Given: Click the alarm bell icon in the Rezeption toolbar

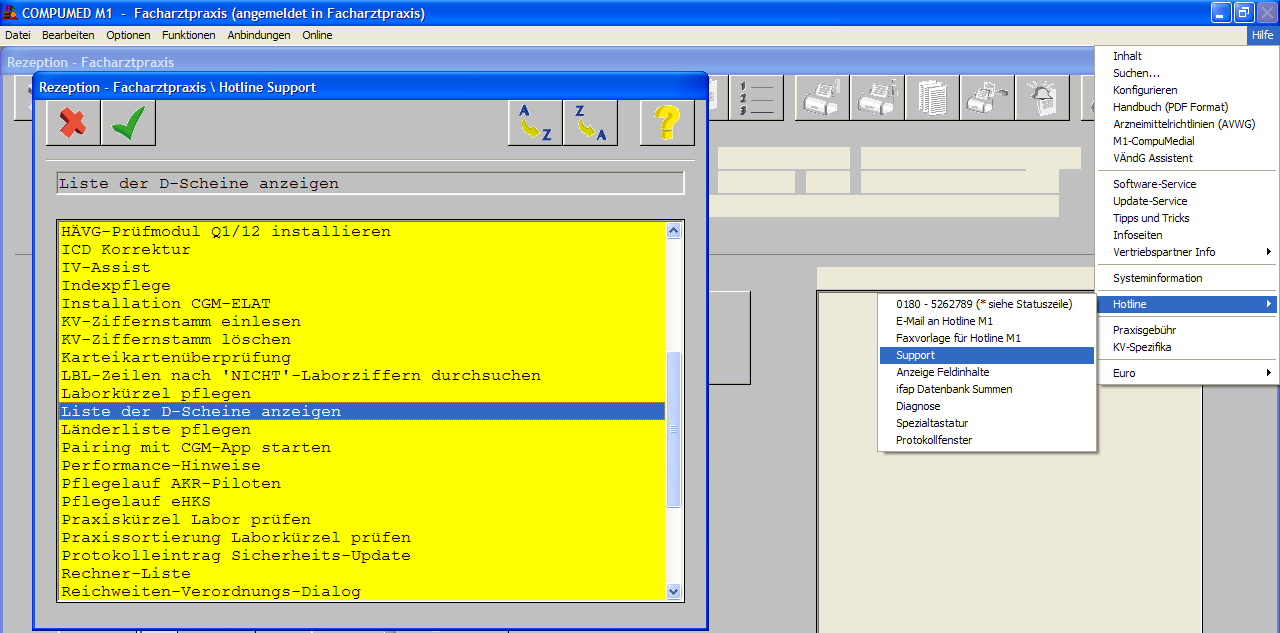Looking at the screenshot, I should pyautogui.click(x=1042, y=98).
